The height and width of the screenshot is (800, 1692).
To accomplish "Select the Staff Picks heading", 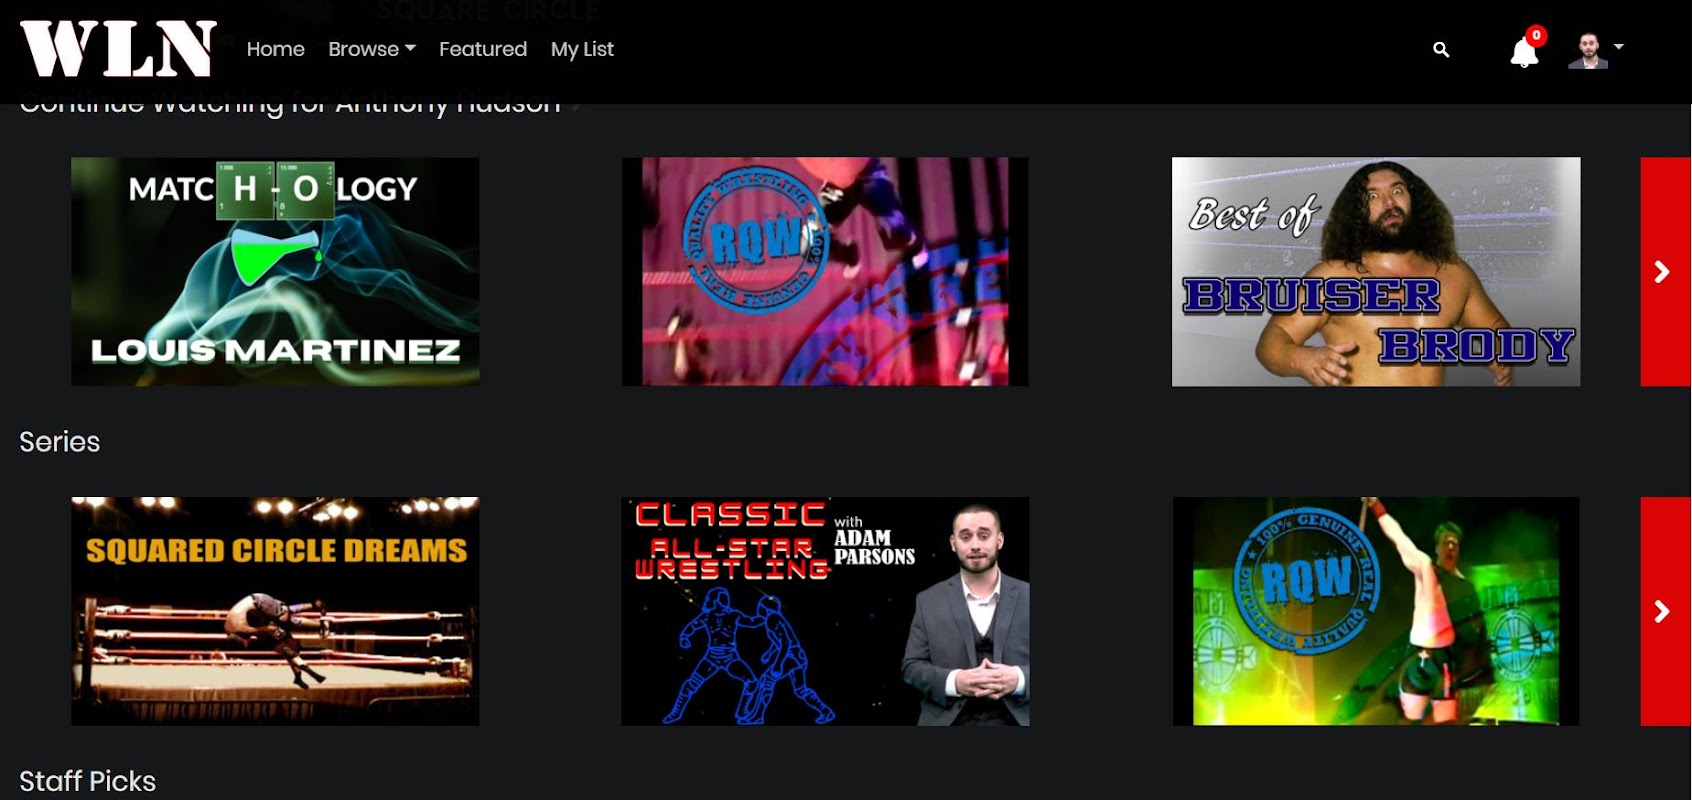I will [x=88, y=781].
